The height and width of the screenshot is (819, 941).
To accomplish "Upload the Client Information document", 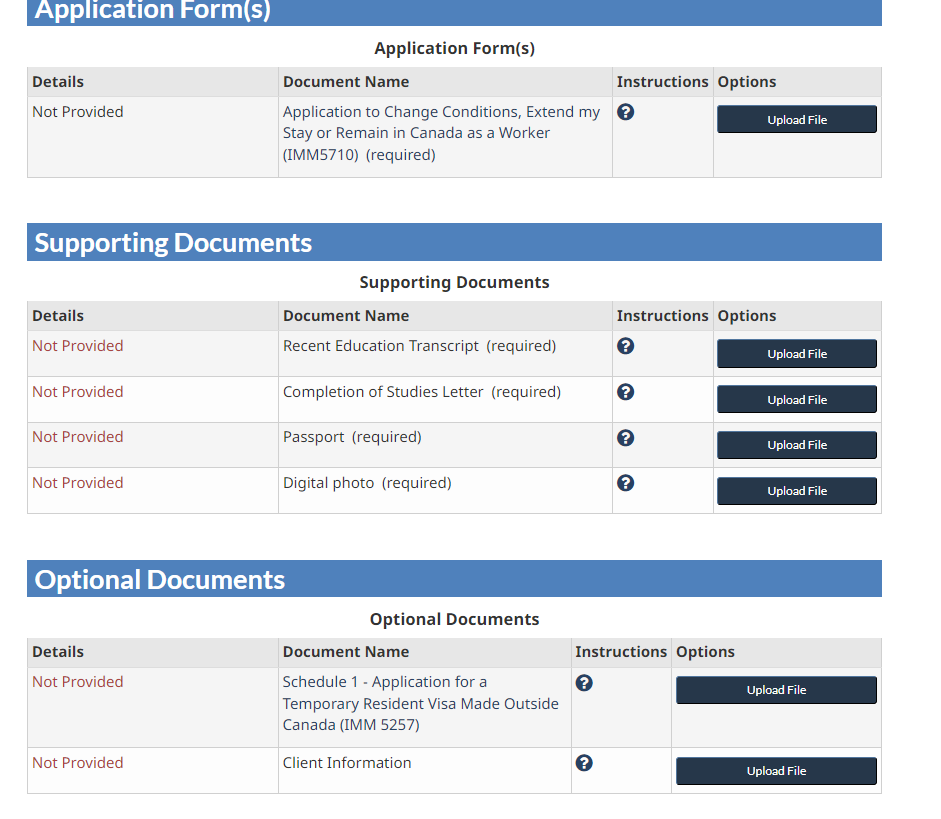I will coord(776,770).
